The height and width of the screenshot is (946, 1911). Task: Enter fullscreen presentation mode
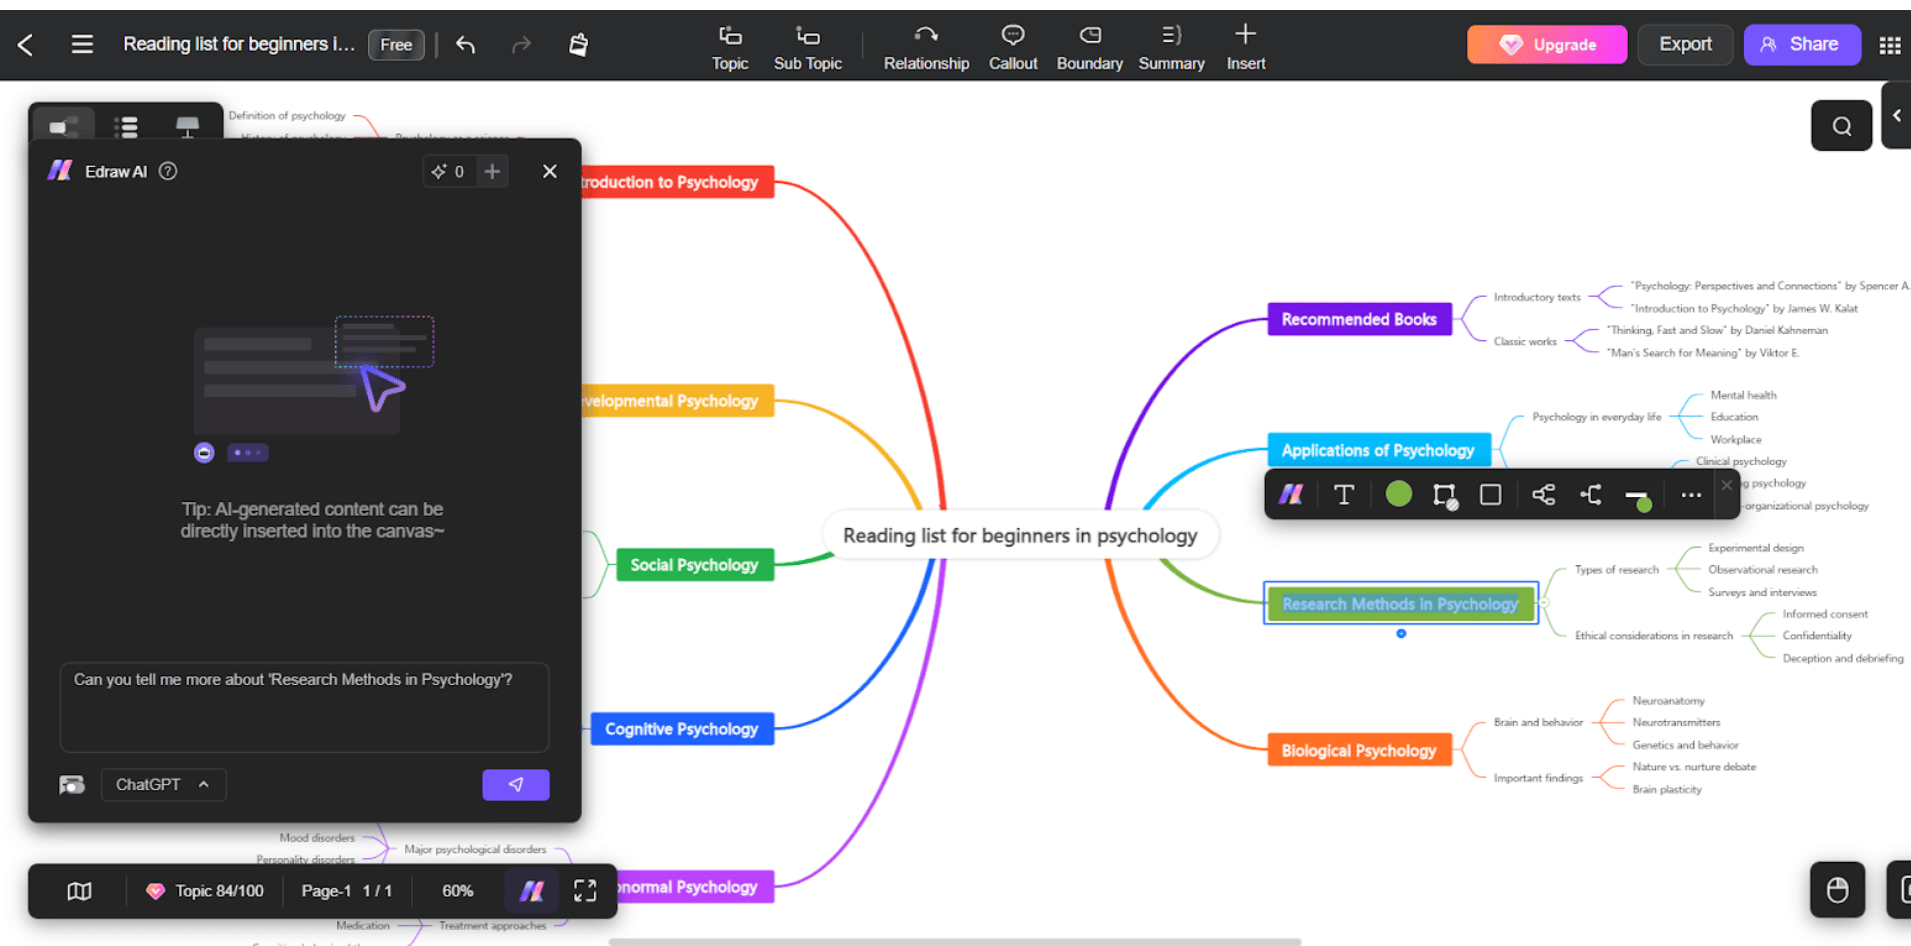point(585,890)
